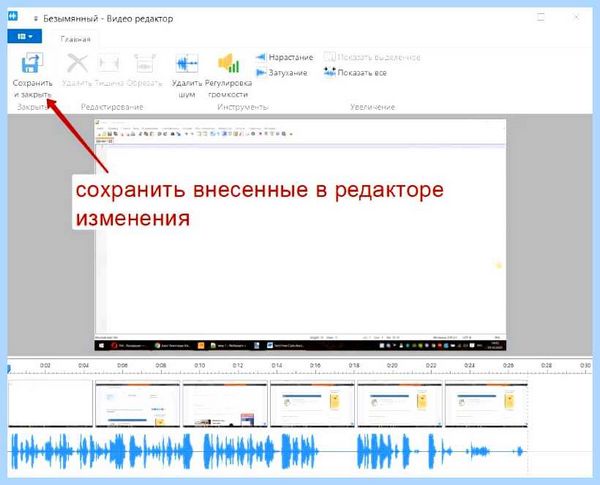Click the Тишина (Silence) icon
Image resolution: width=600 pixels, height=485 pixels.
tap(108, 63)
